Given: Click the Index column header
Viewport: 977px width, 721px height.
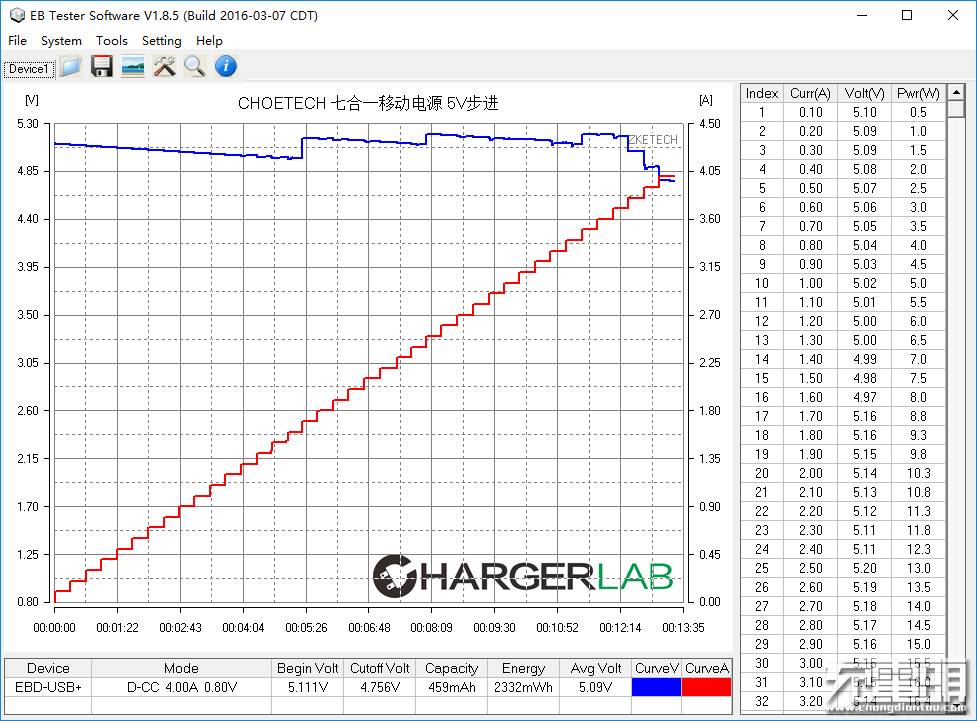Looking at the screenshot, I should tap(761, 93).
